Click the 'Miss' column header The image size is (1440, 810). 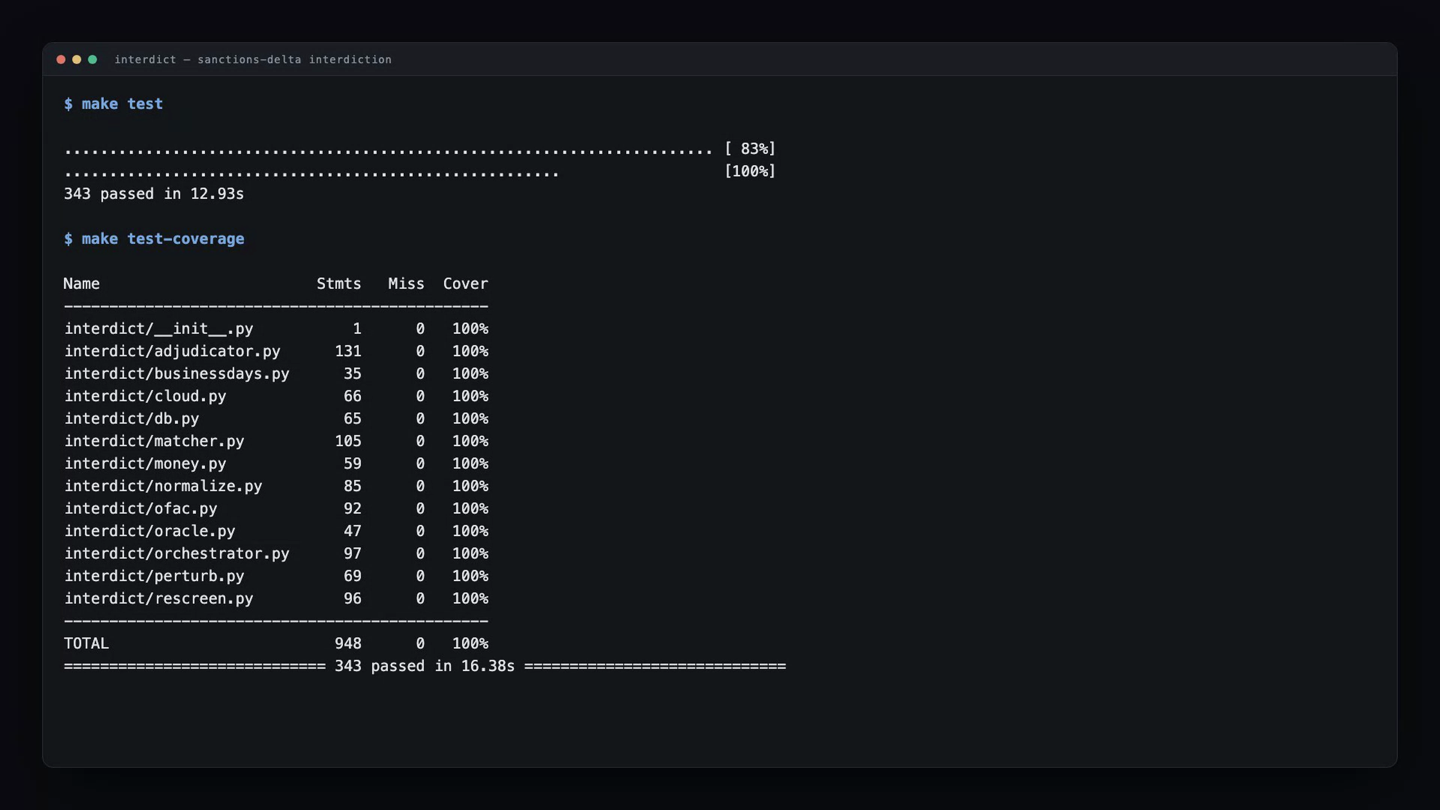pos(406,284)
